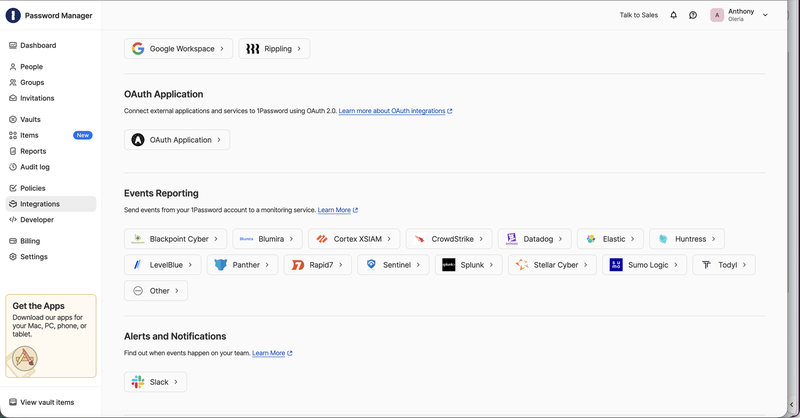Click the 1Password logo icon
Viewport: 800px width, 418px height.
[13, 15]
